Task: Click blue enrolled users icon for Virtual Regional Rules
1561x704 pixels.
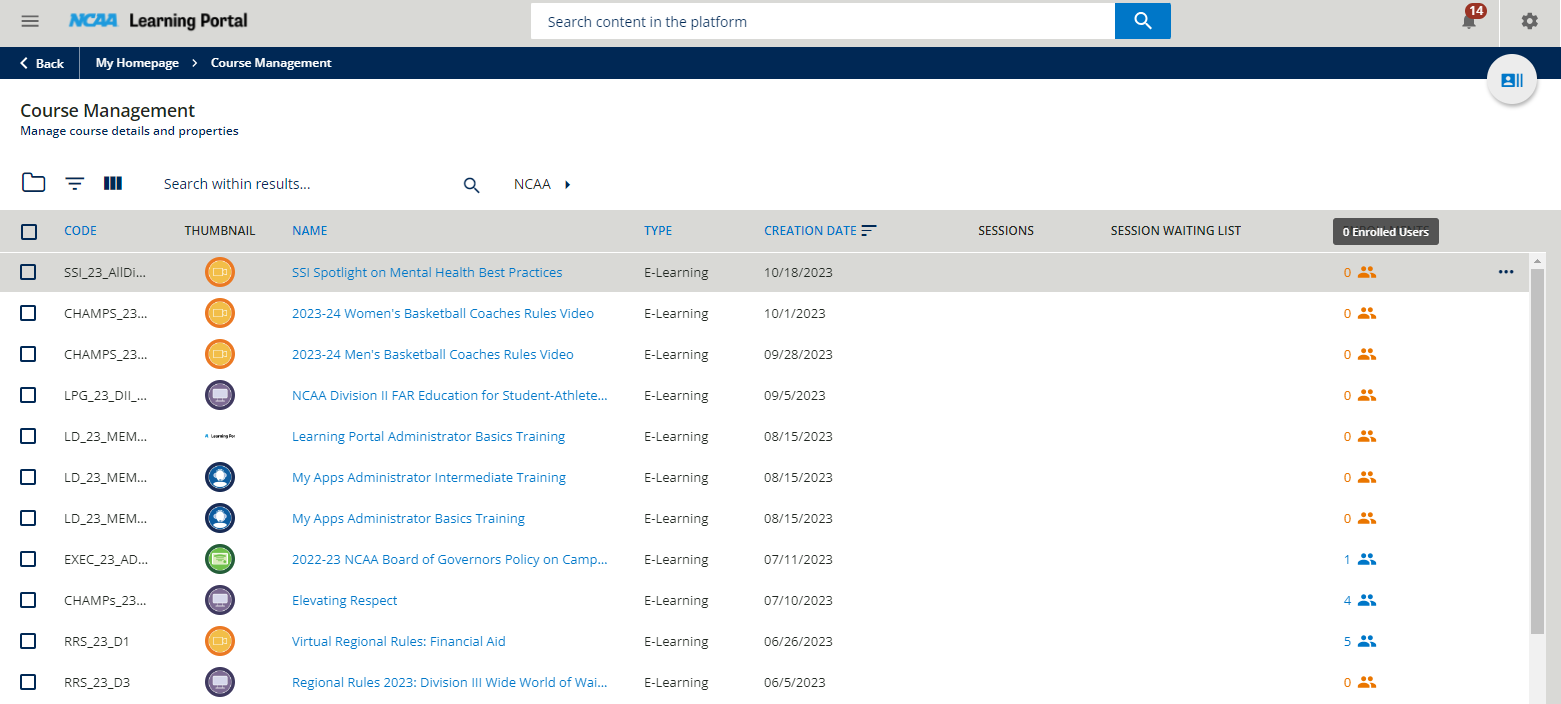Action: pyautogui.click(x=1367, y=641)
